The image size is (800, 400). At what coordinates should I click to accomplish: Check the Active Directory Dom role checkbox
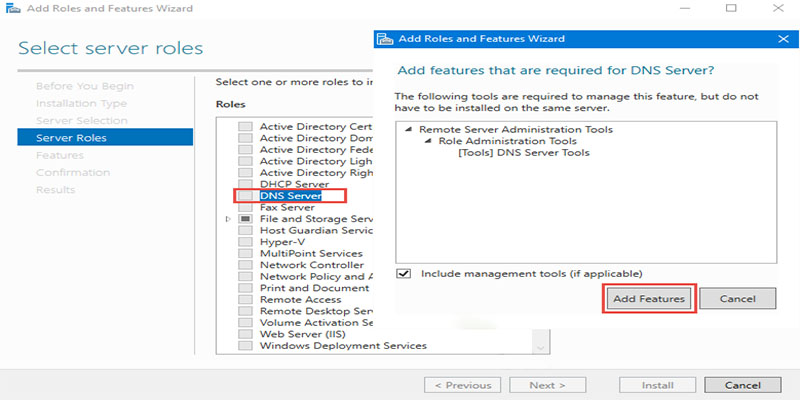[245, 138]
